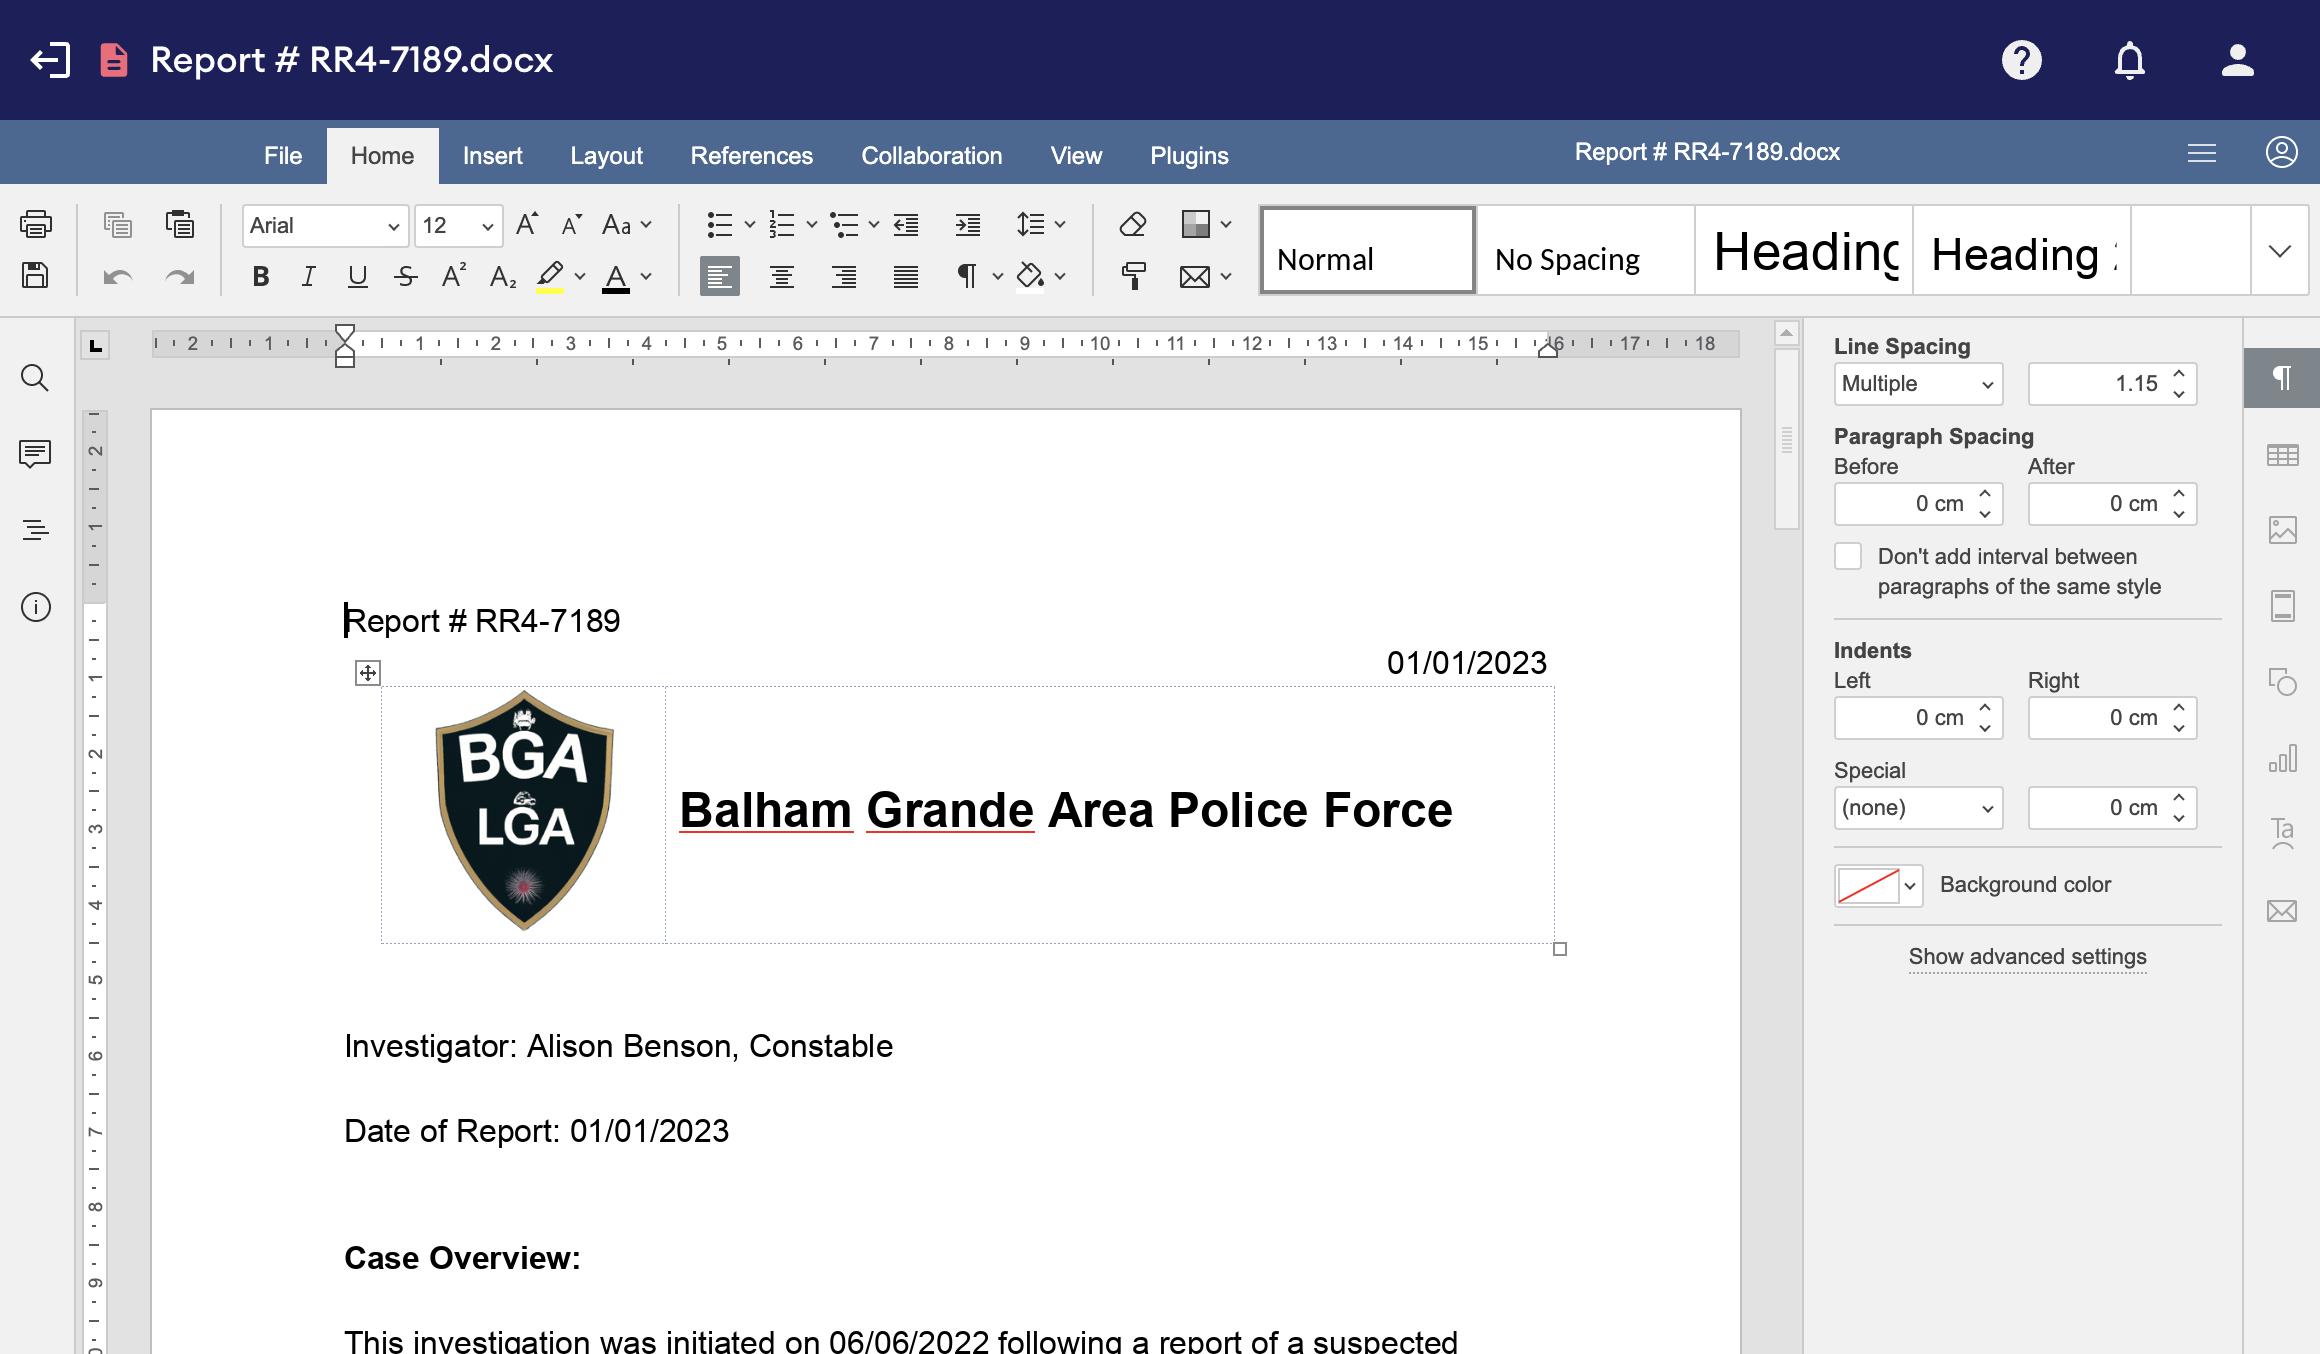Open Search from left sidebar

(x=35, y=378)
